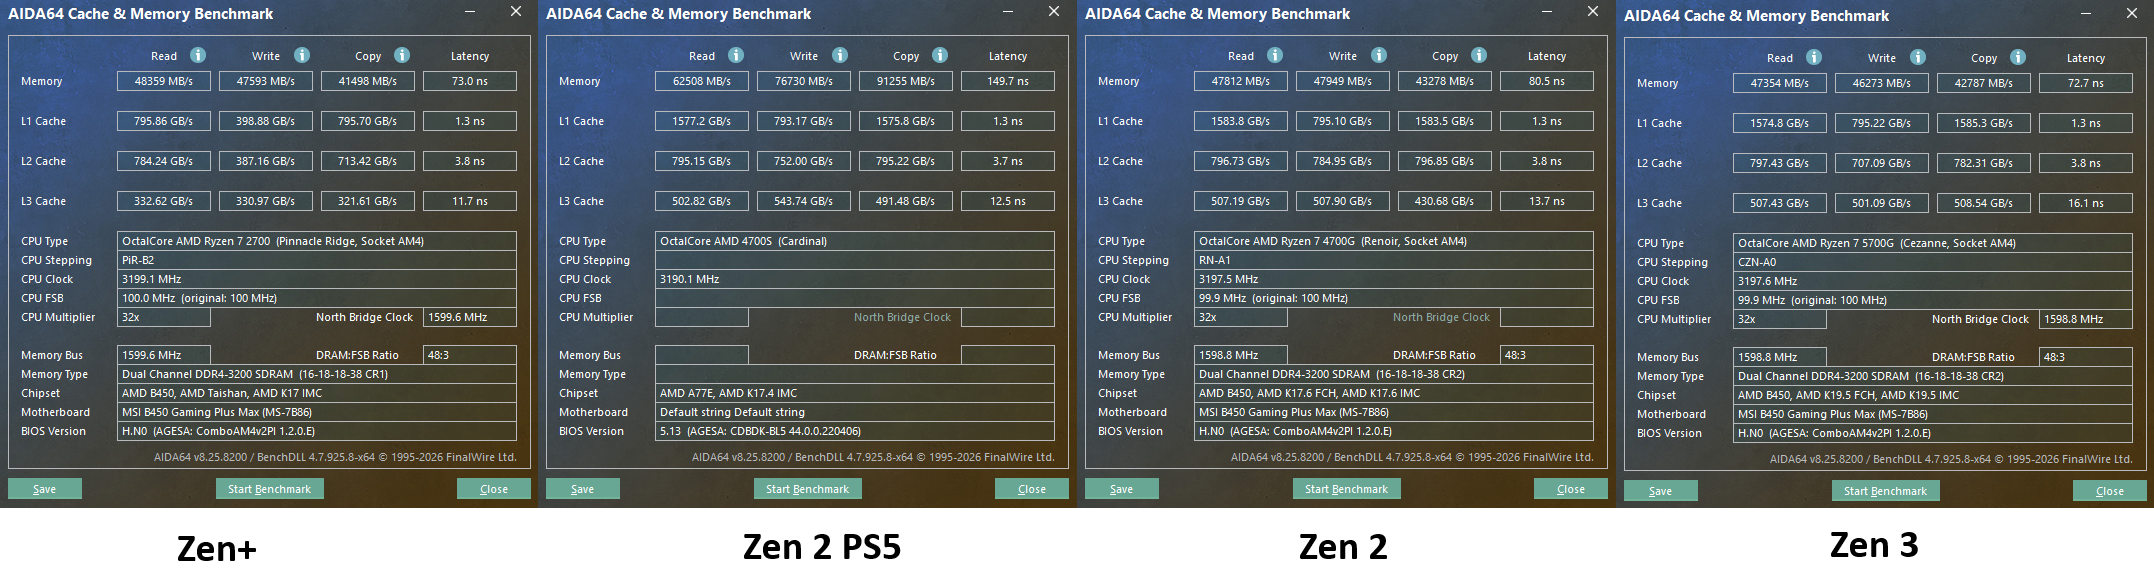Viewport: 2154px width, 581px height.
Task: Click Write info icon in Zen+ window
Action: [302, 55]
